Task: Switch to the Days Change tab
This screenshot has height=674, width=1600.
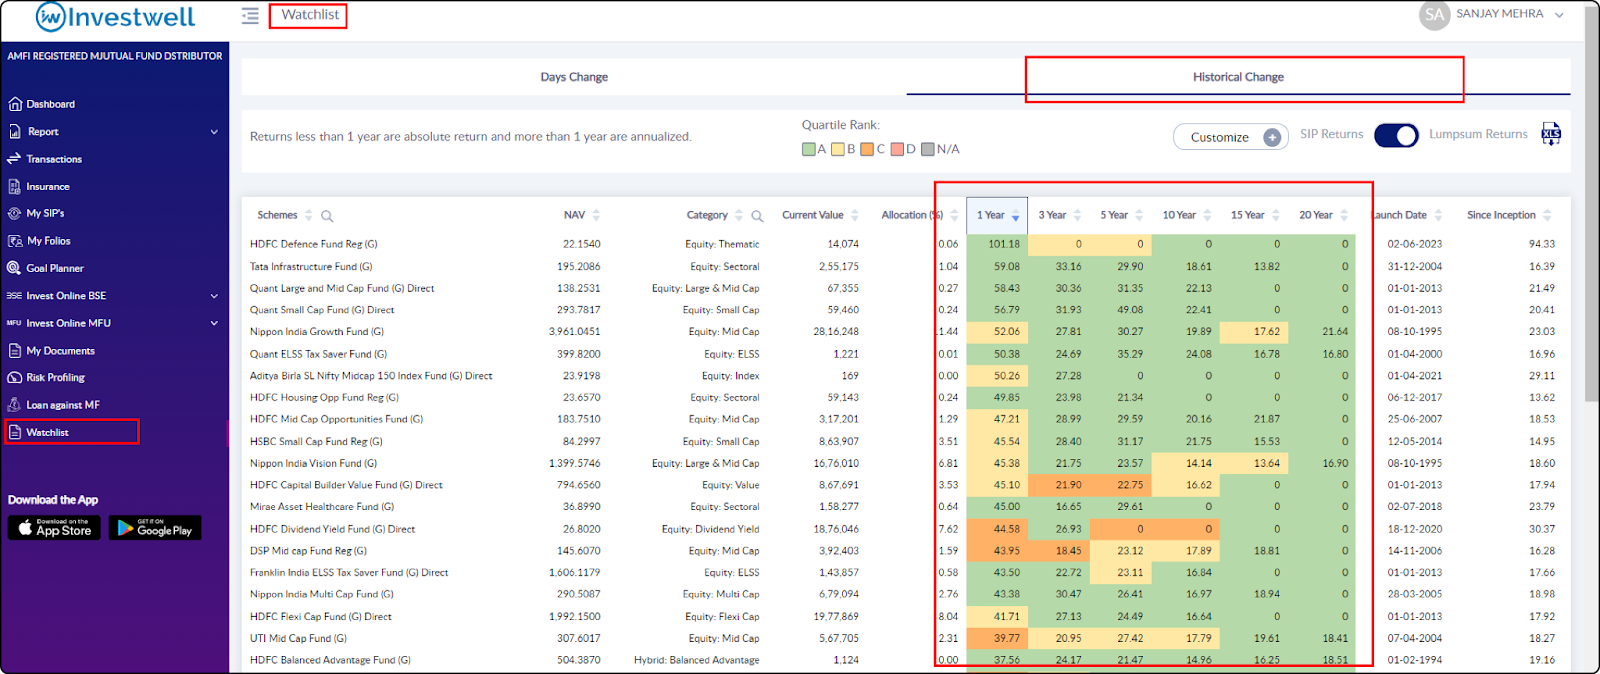Action: click(574, 77)
